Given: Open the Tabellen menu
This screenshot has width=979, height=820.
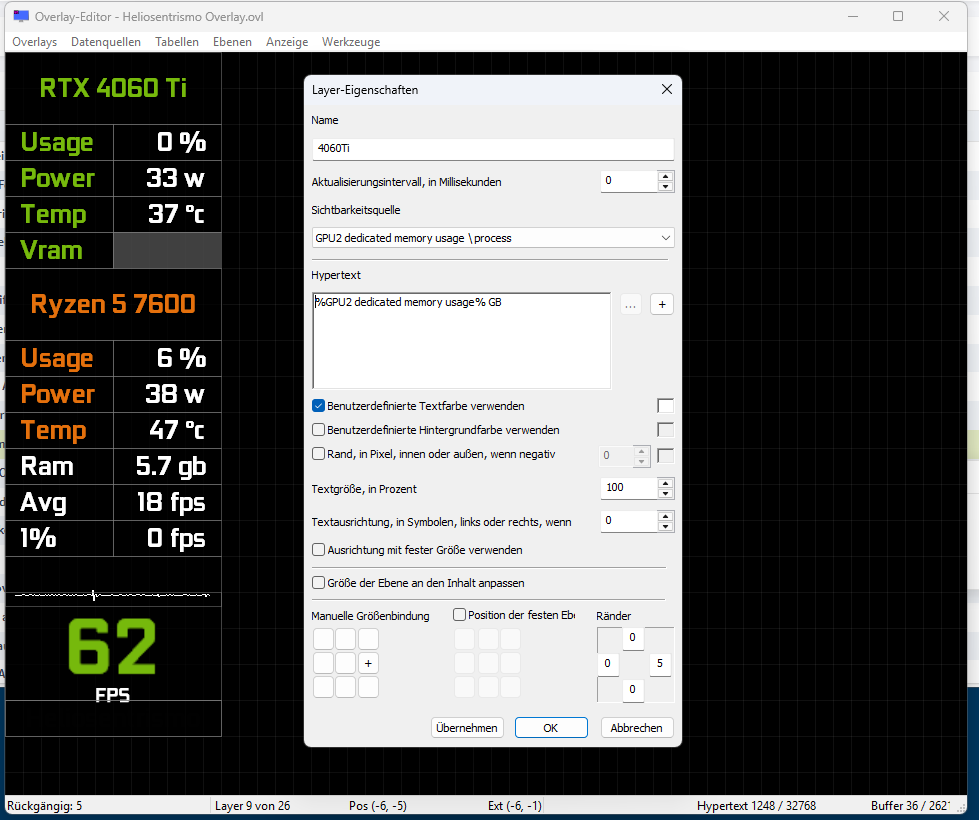Looking at the screenshot, I should [177, 42].
